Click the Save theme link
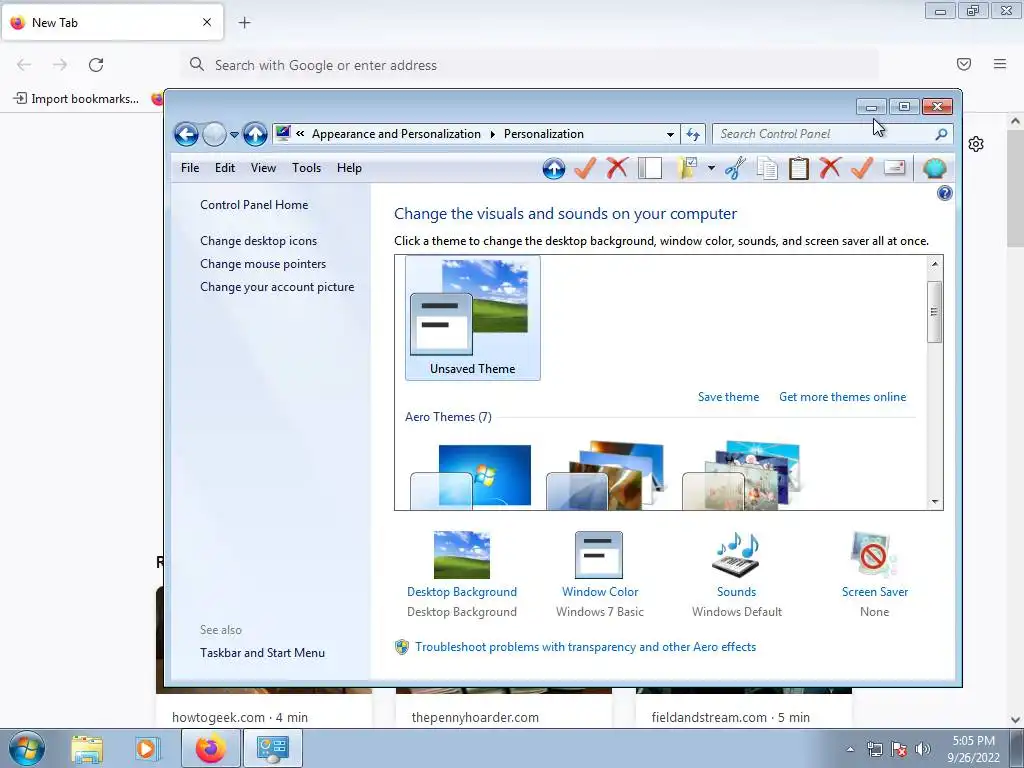1024x768 pixels. coord(728,397)
